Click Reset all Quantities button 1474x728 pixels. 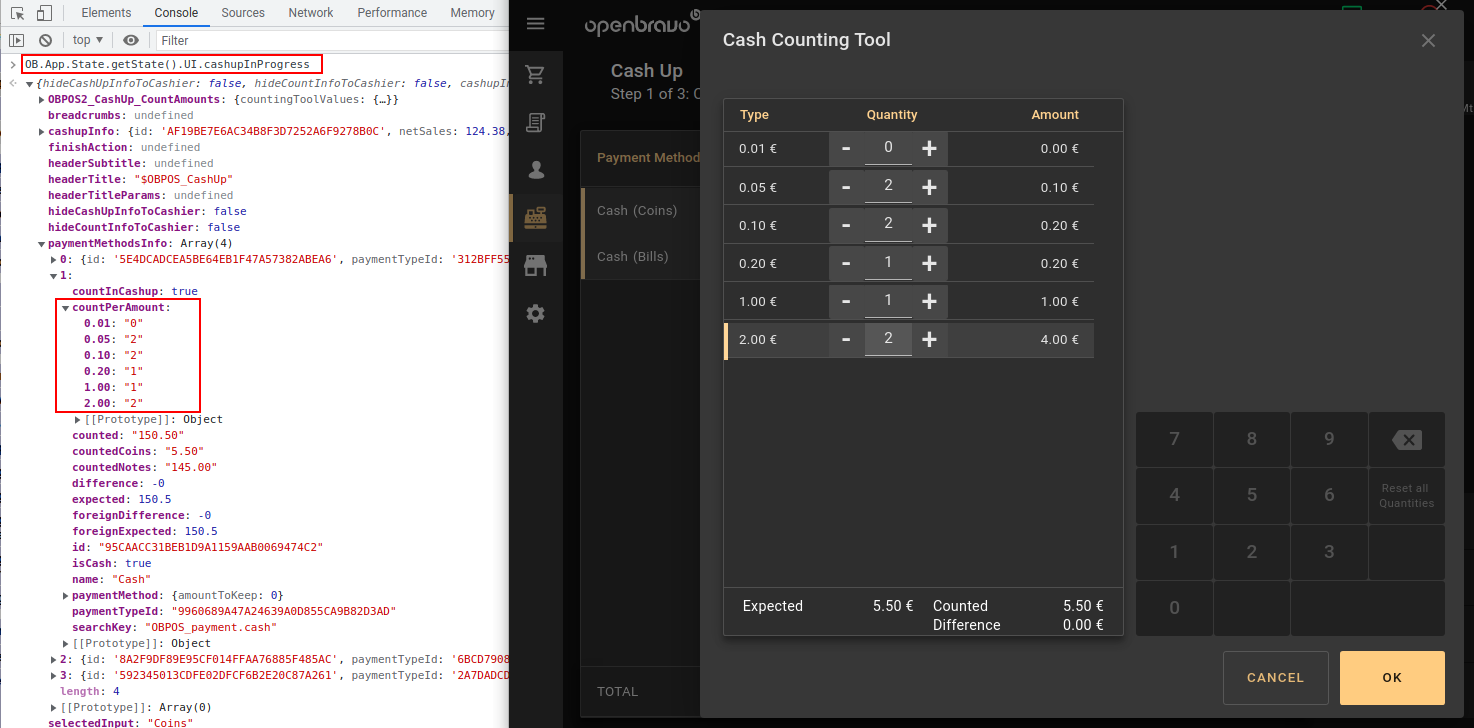pyautogui.click(x=1406, y=496)
